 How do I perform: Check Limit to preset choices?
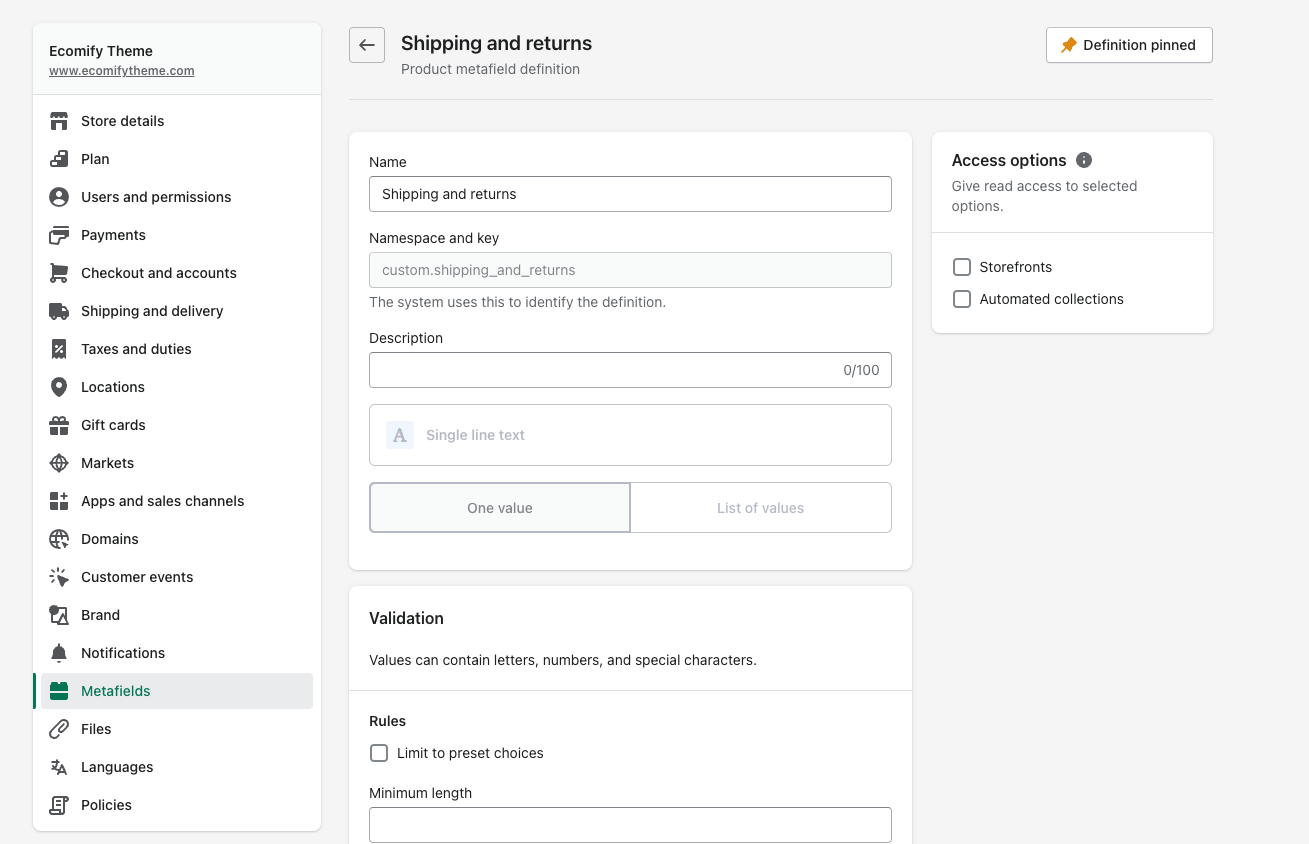(x=379, y=753)
